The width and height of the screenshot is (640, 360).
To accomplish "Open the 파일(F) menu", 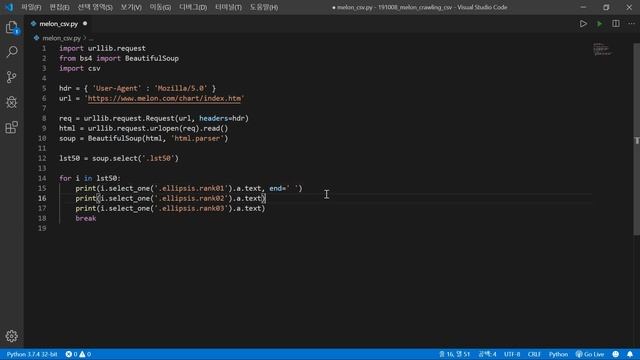I will tap(31, 7).
